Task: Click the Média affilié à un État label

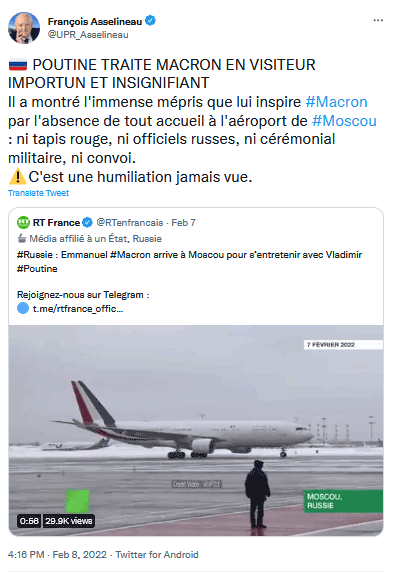Action: point(95,239)
